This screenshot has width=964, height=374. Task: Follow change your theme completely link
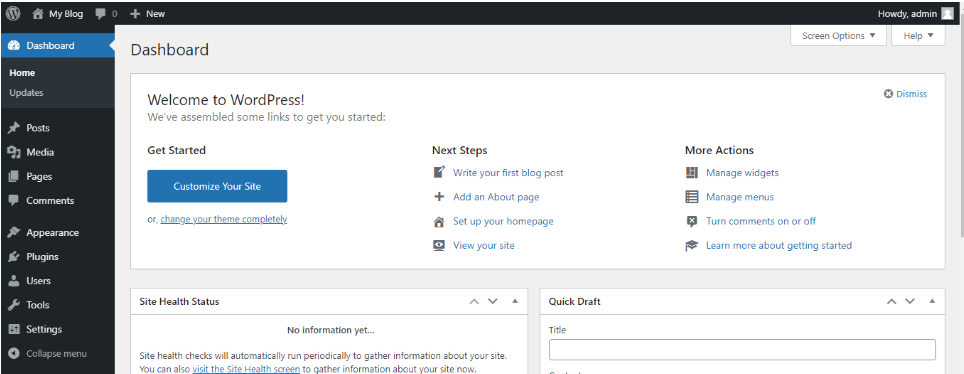[224, 219]
